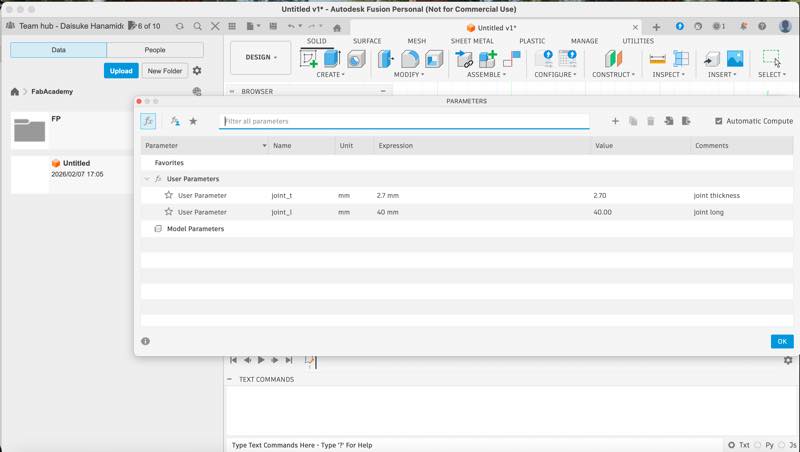Click the Insert Canvas image icon
The width and height of the screenshot is (800, 452).
(735, 59)
